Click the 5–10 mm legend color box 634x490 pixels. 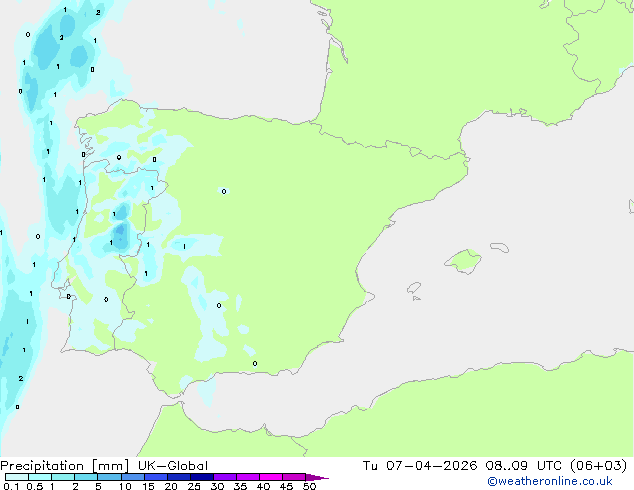pos(109,477)
